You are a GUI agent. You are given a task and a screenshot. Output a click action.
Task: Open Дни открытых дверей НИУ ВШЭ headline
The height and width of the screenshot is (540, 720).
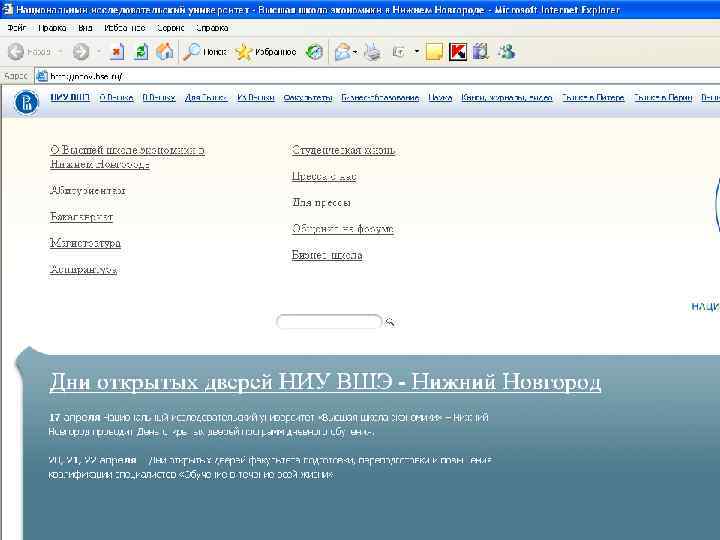pyautogui.click(x=325, y=382)
